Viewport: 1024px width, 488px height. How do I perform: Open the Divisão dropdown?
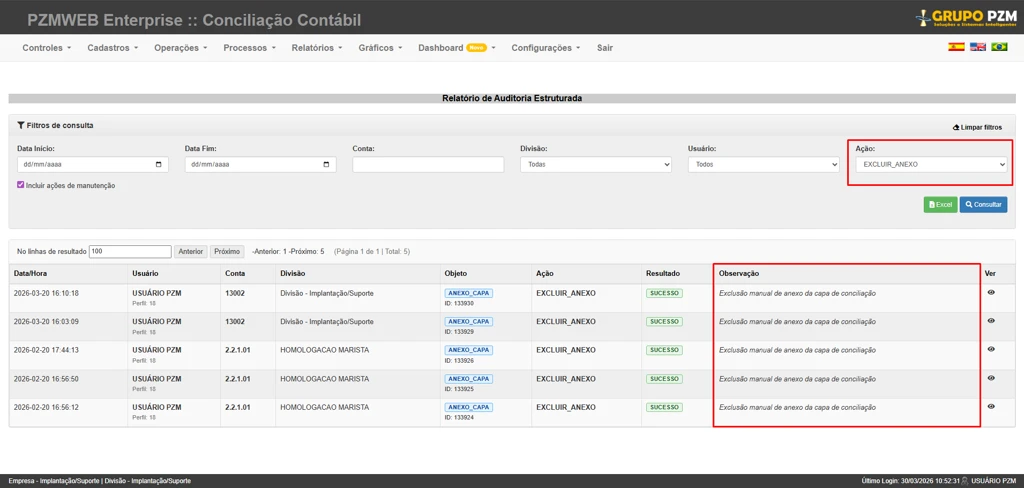tap(596, 165)
